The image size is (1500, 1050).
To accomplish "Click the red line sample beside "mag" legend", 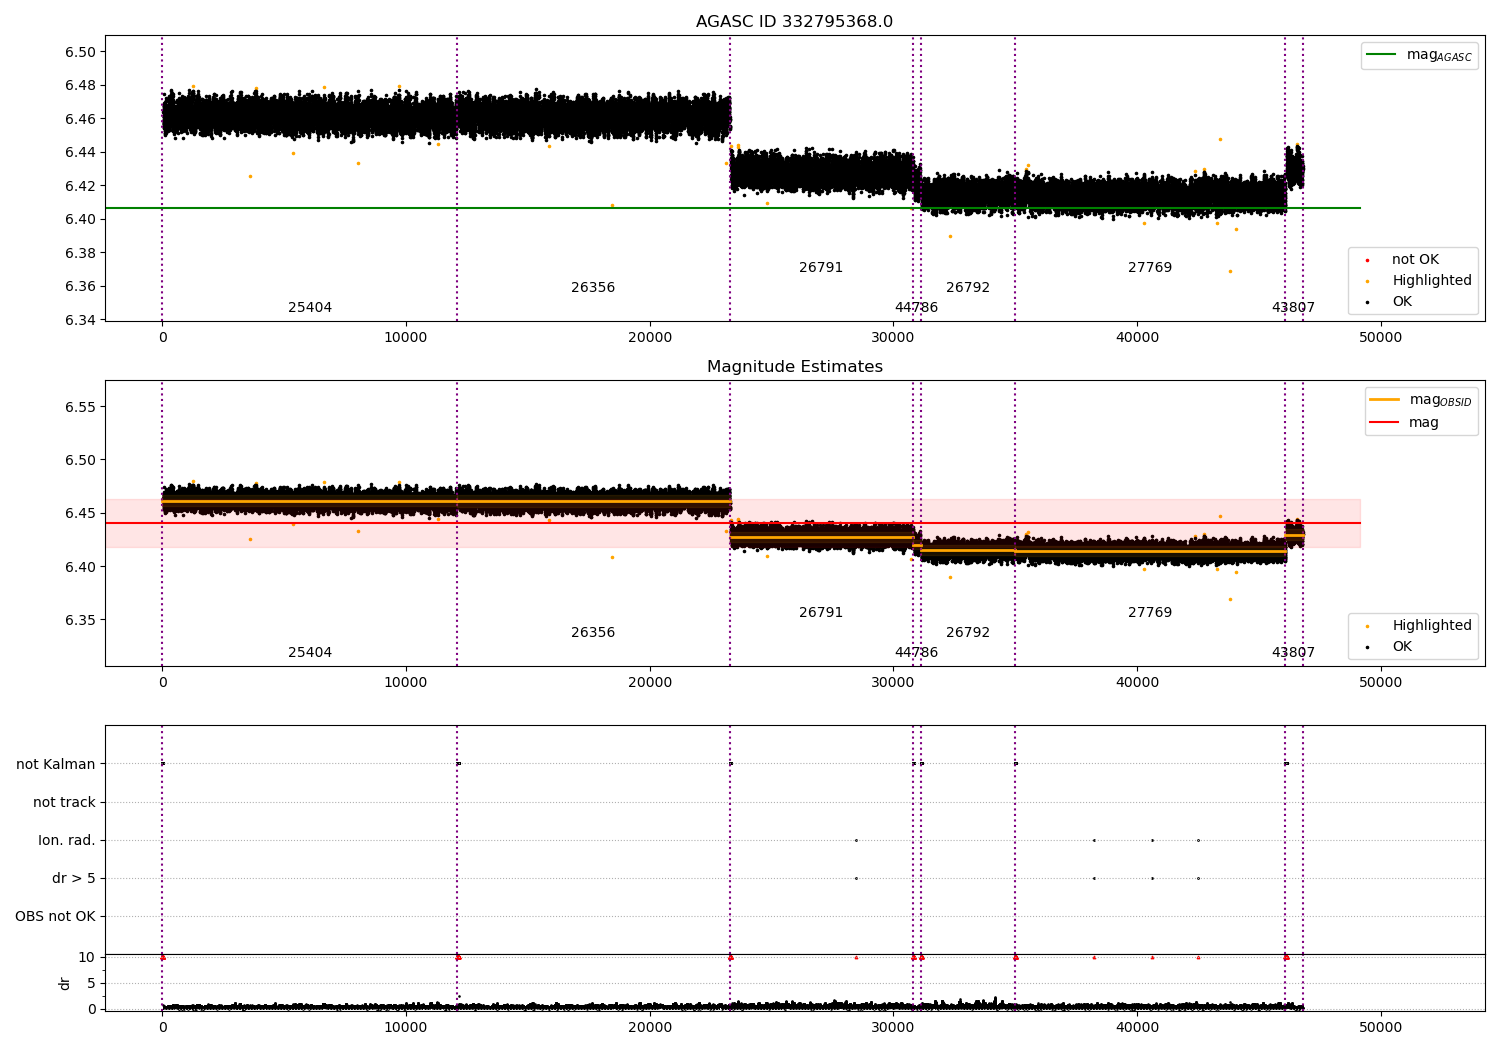I will point(1384,422).
